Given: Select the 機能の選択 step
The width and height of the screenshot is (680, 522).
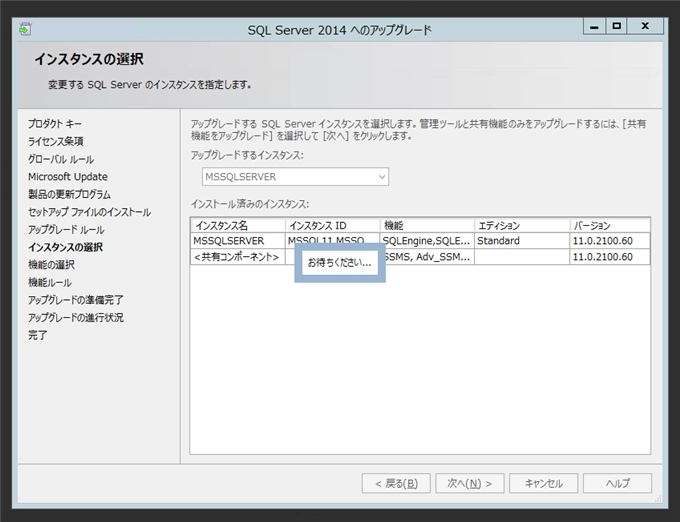Looking at the screenshot, I should tap(51, 265).
